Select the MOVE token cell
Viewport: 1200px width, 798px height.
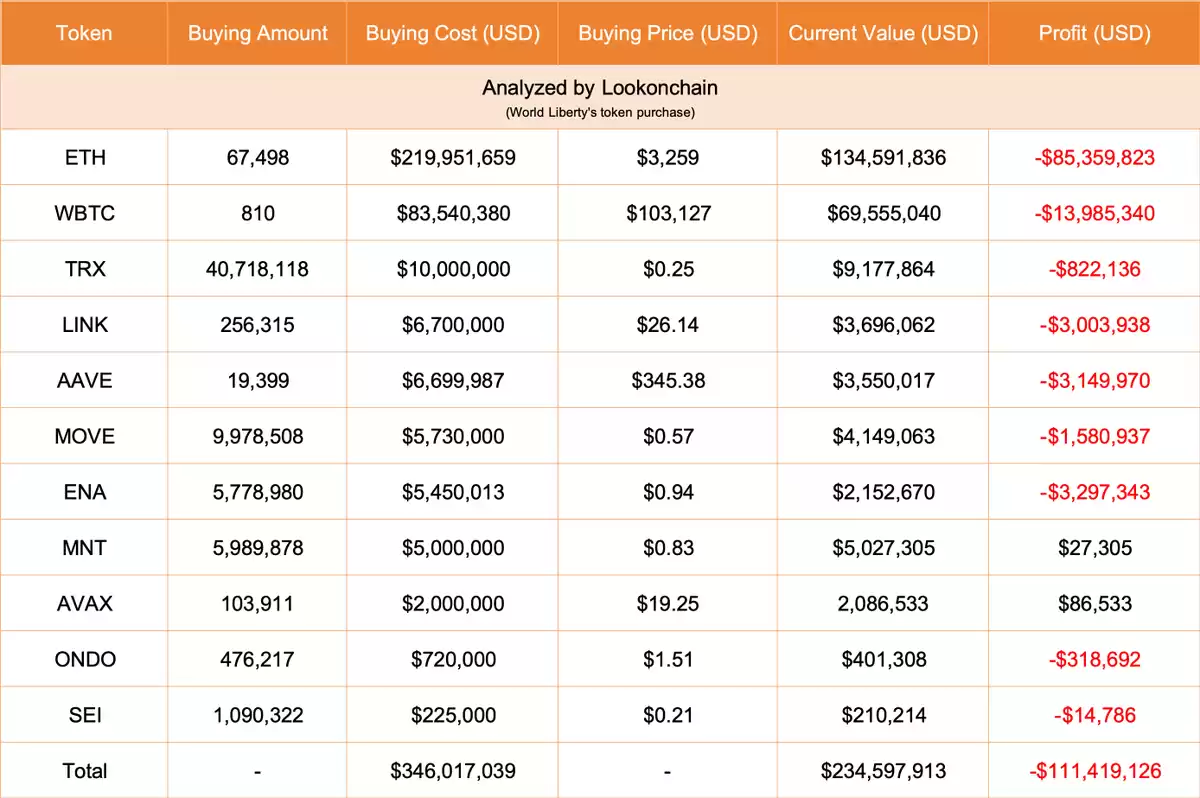84,436
